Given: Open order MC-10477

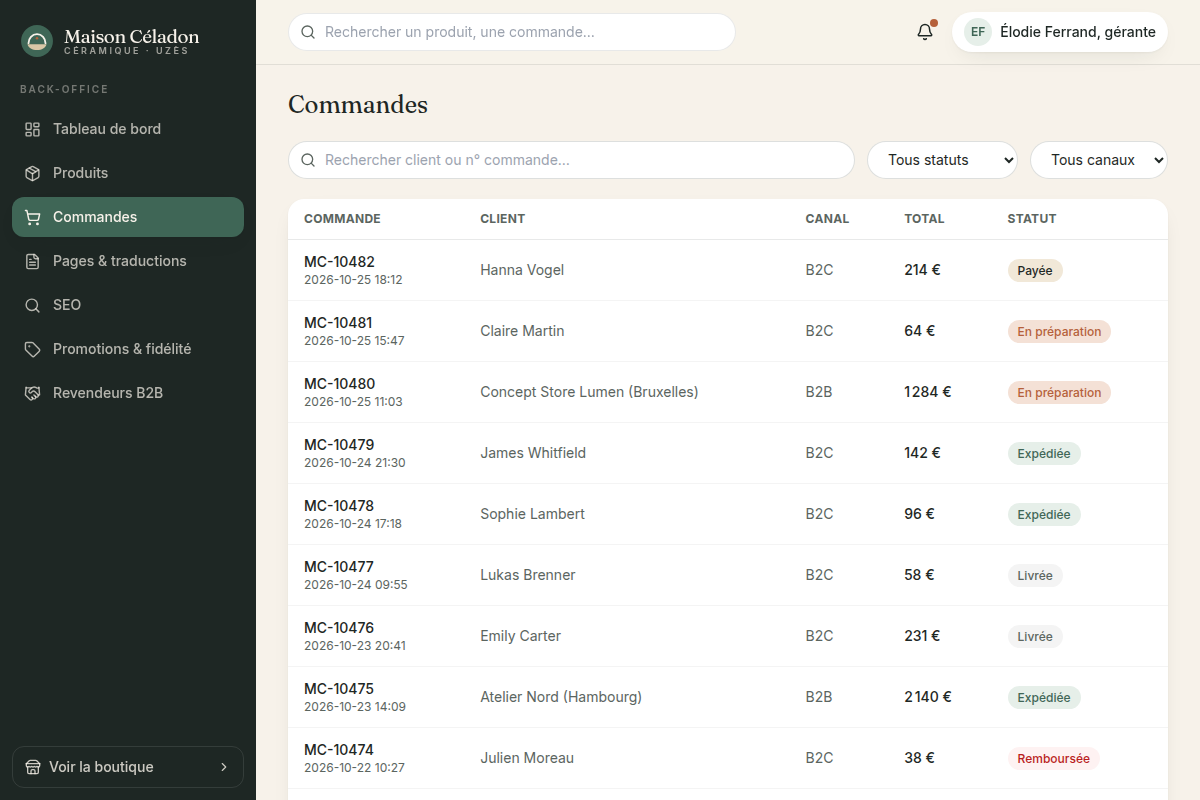Looking at the screenshot, I should (339, 567).
